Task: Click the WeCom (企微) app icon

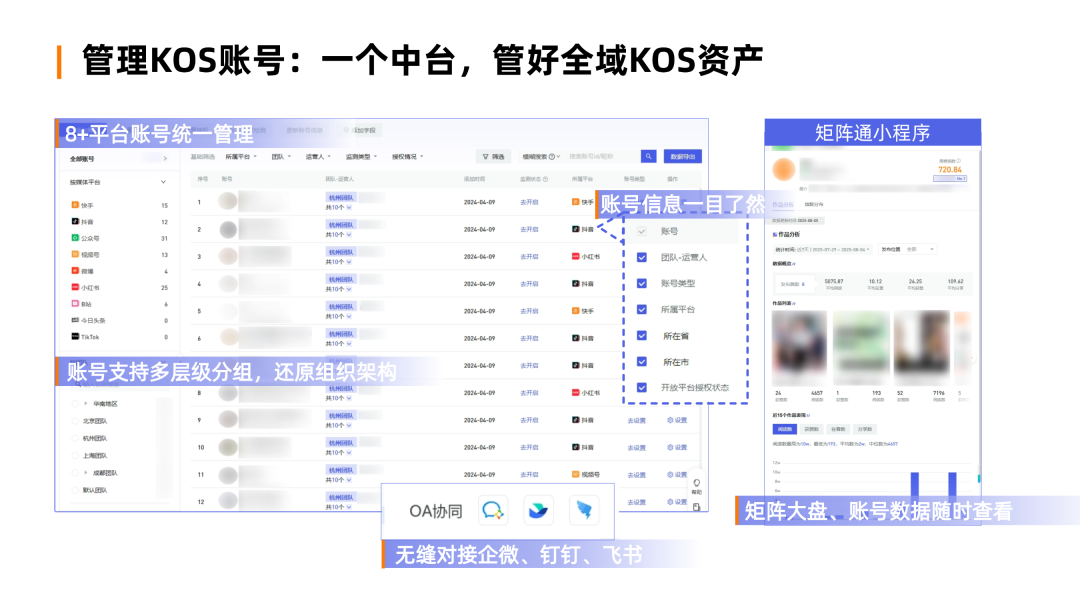Action: coord(494,511)
